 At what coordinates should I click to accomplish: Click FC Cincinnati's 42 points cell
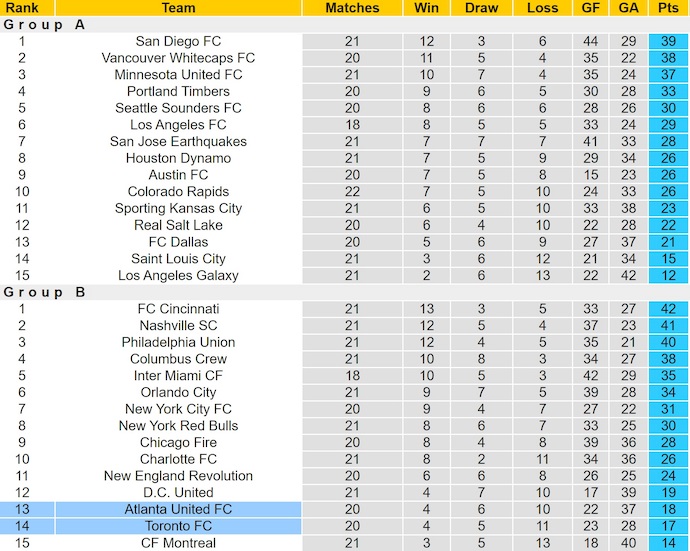click(x=668, y=309)
